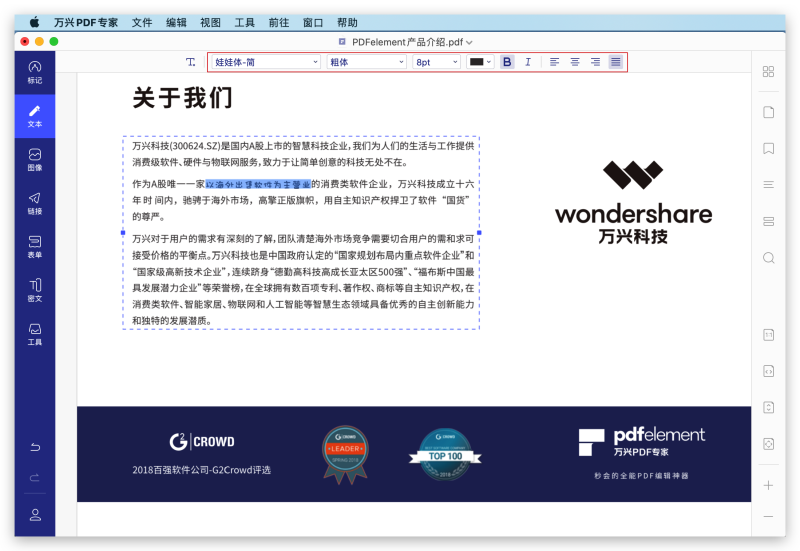Viewport: 800px width, 551px height.
Task: Expand the text color dropdown arrow
Action: pos(489,62)
